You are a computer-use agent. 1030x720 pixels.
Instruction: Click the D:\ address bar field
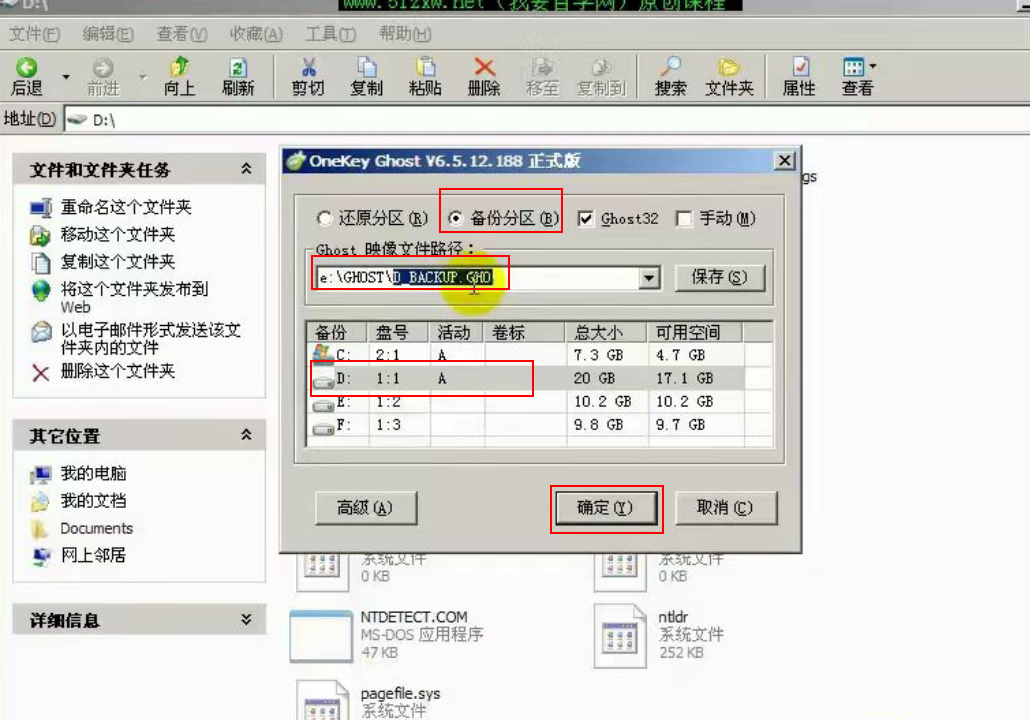549,120
